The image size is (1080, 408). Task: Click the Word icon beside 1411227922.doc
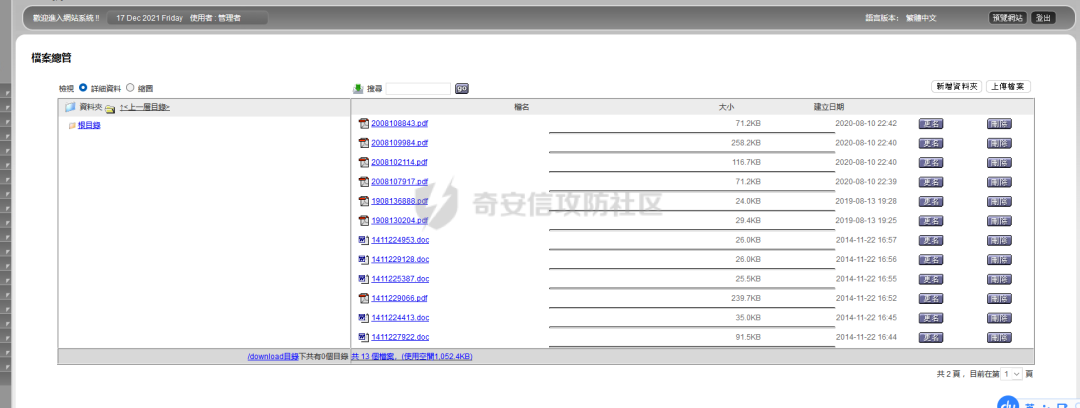364,337
